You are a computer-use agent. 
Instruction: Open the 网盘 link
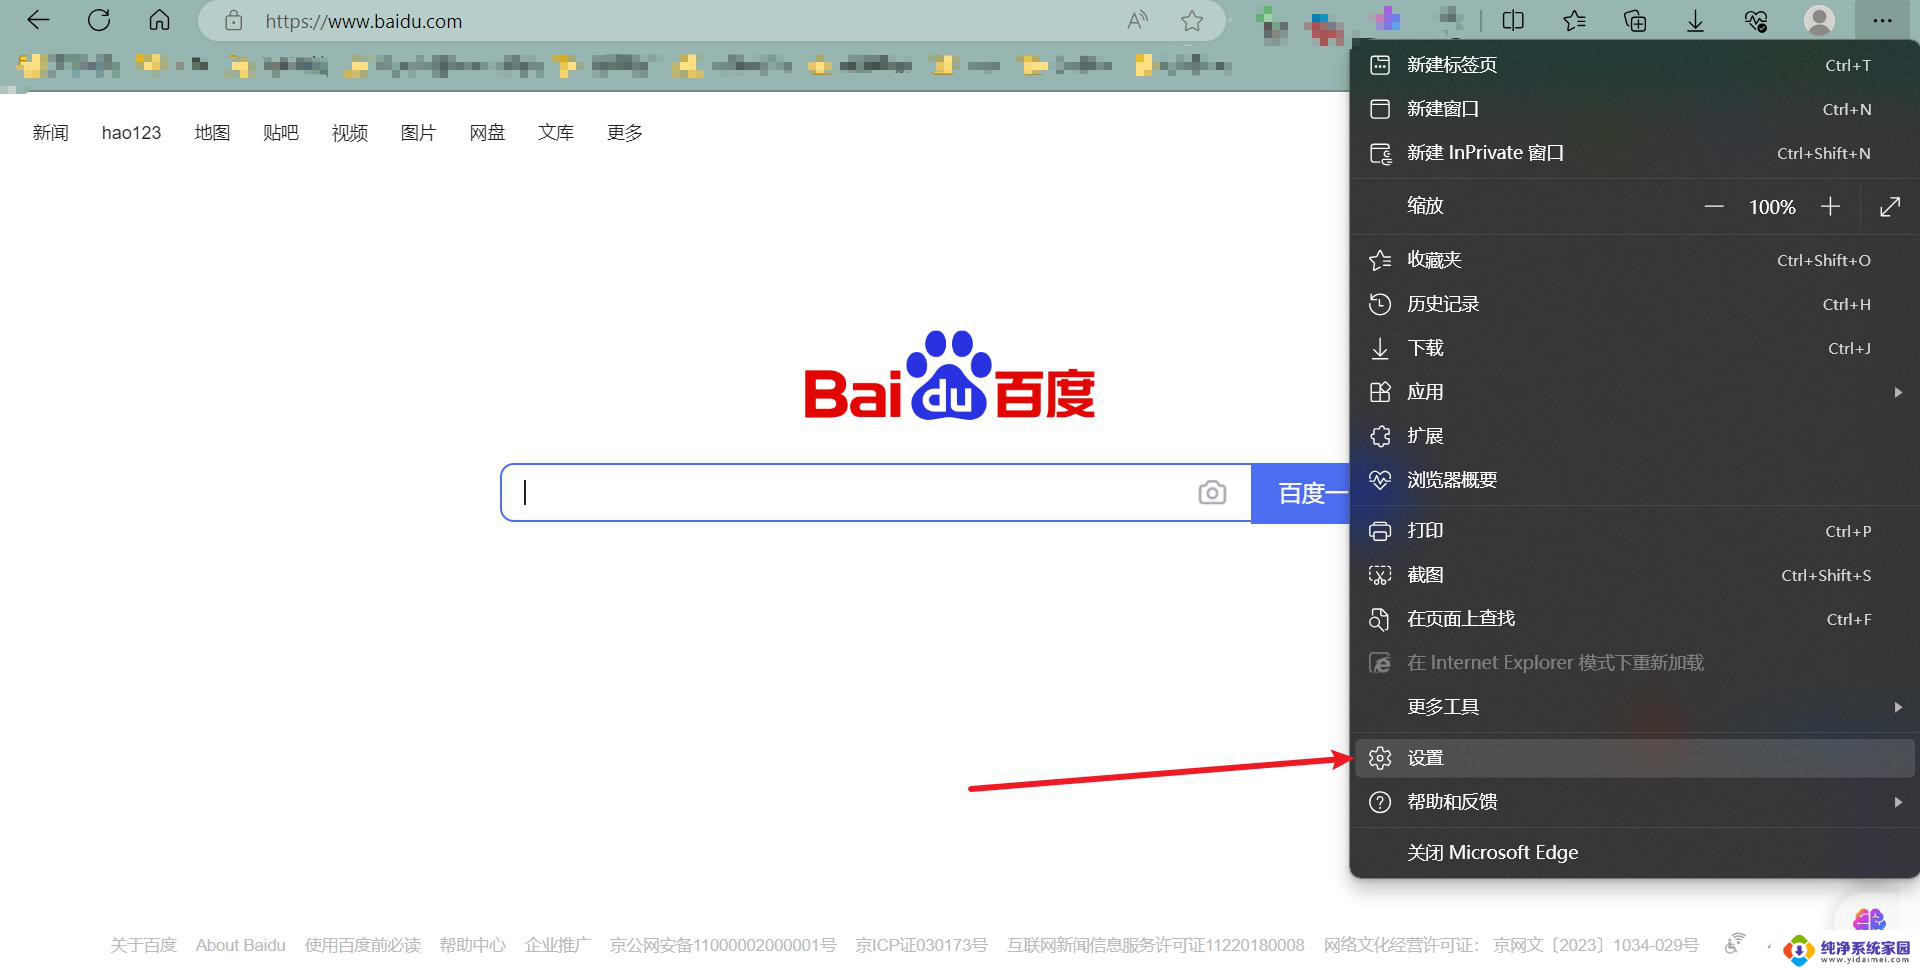coord(487,133)
